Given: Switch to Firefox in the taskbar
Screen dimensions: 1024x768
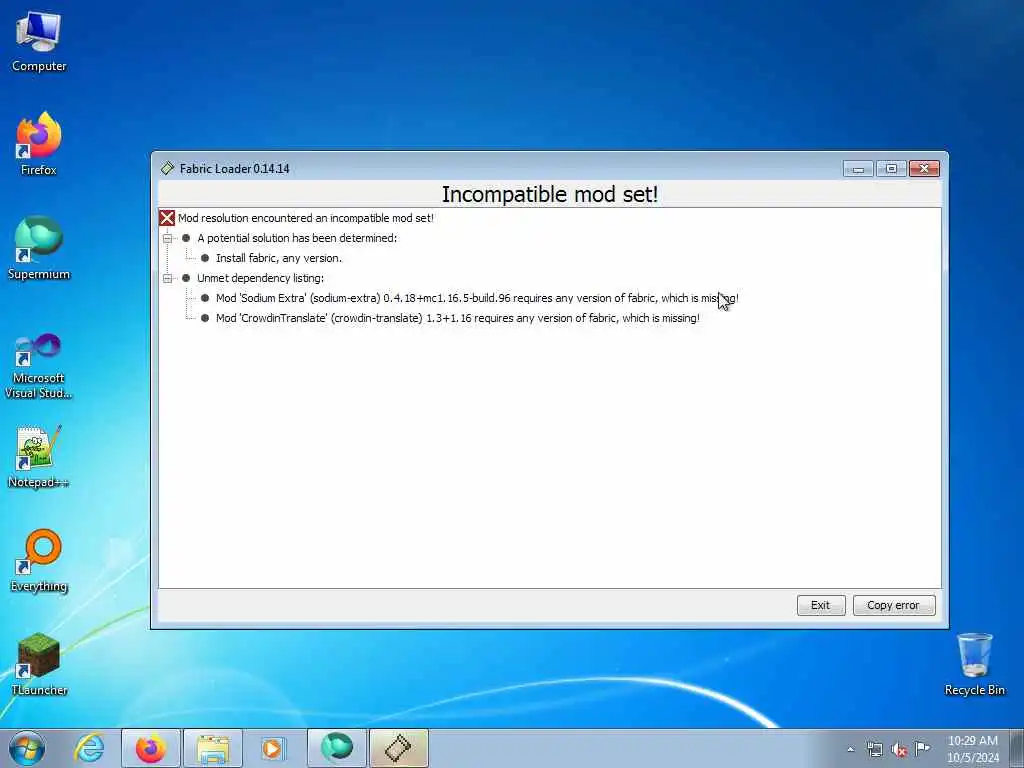Looking at the screenshot, I should click(150, 748).
